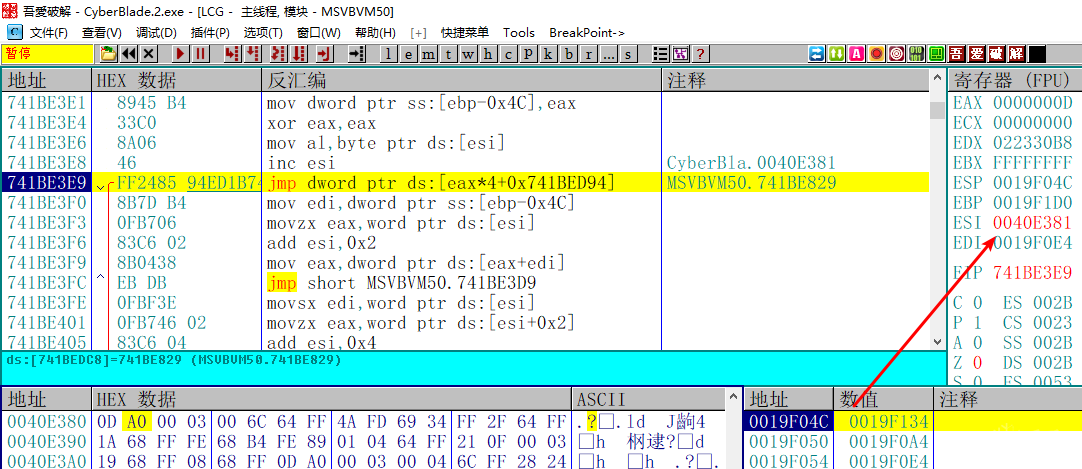Click the Go to address arrow icon
This screenshot has height=469, width=1082.
pyautogui.click(x=357, y=54)
